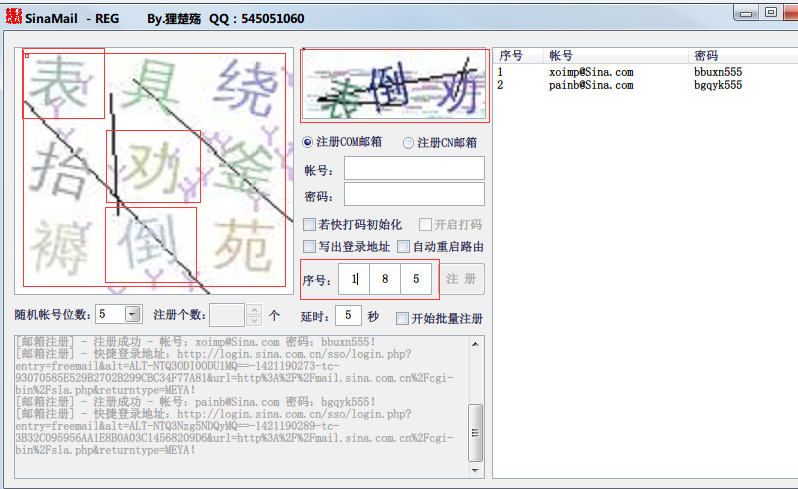The image size is (798, 489).
Task: Click the 密码 input field
Action: [x=414, y=194]
